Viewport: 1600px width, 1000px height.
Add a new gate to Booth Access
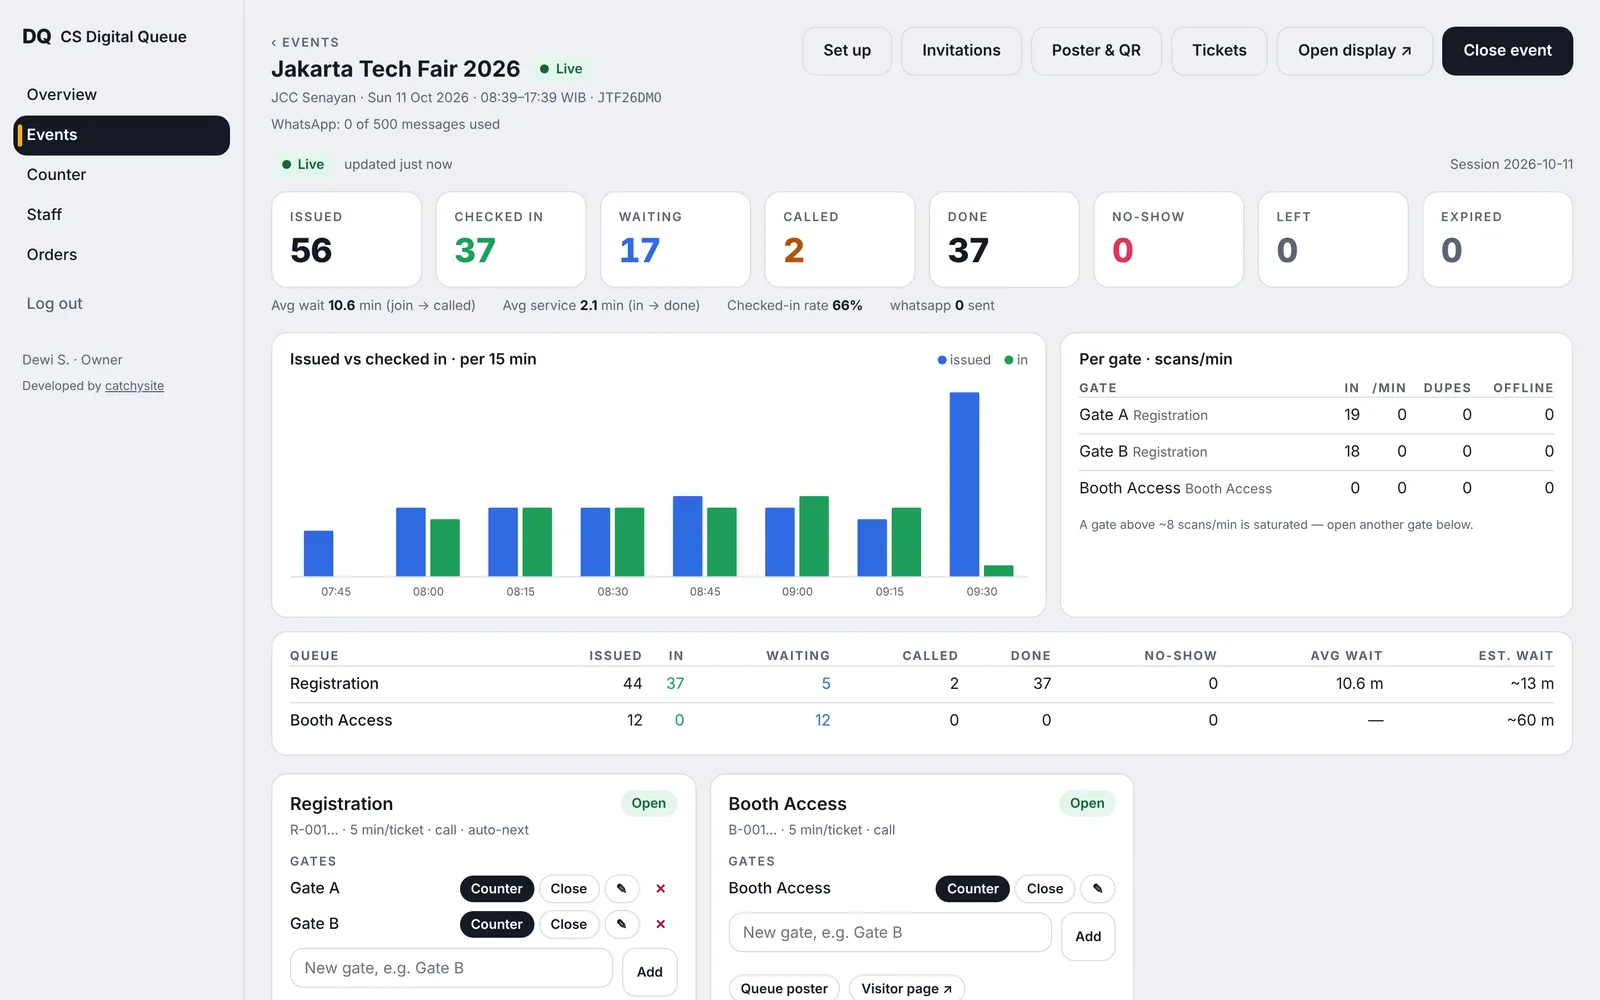(1088, 937)
